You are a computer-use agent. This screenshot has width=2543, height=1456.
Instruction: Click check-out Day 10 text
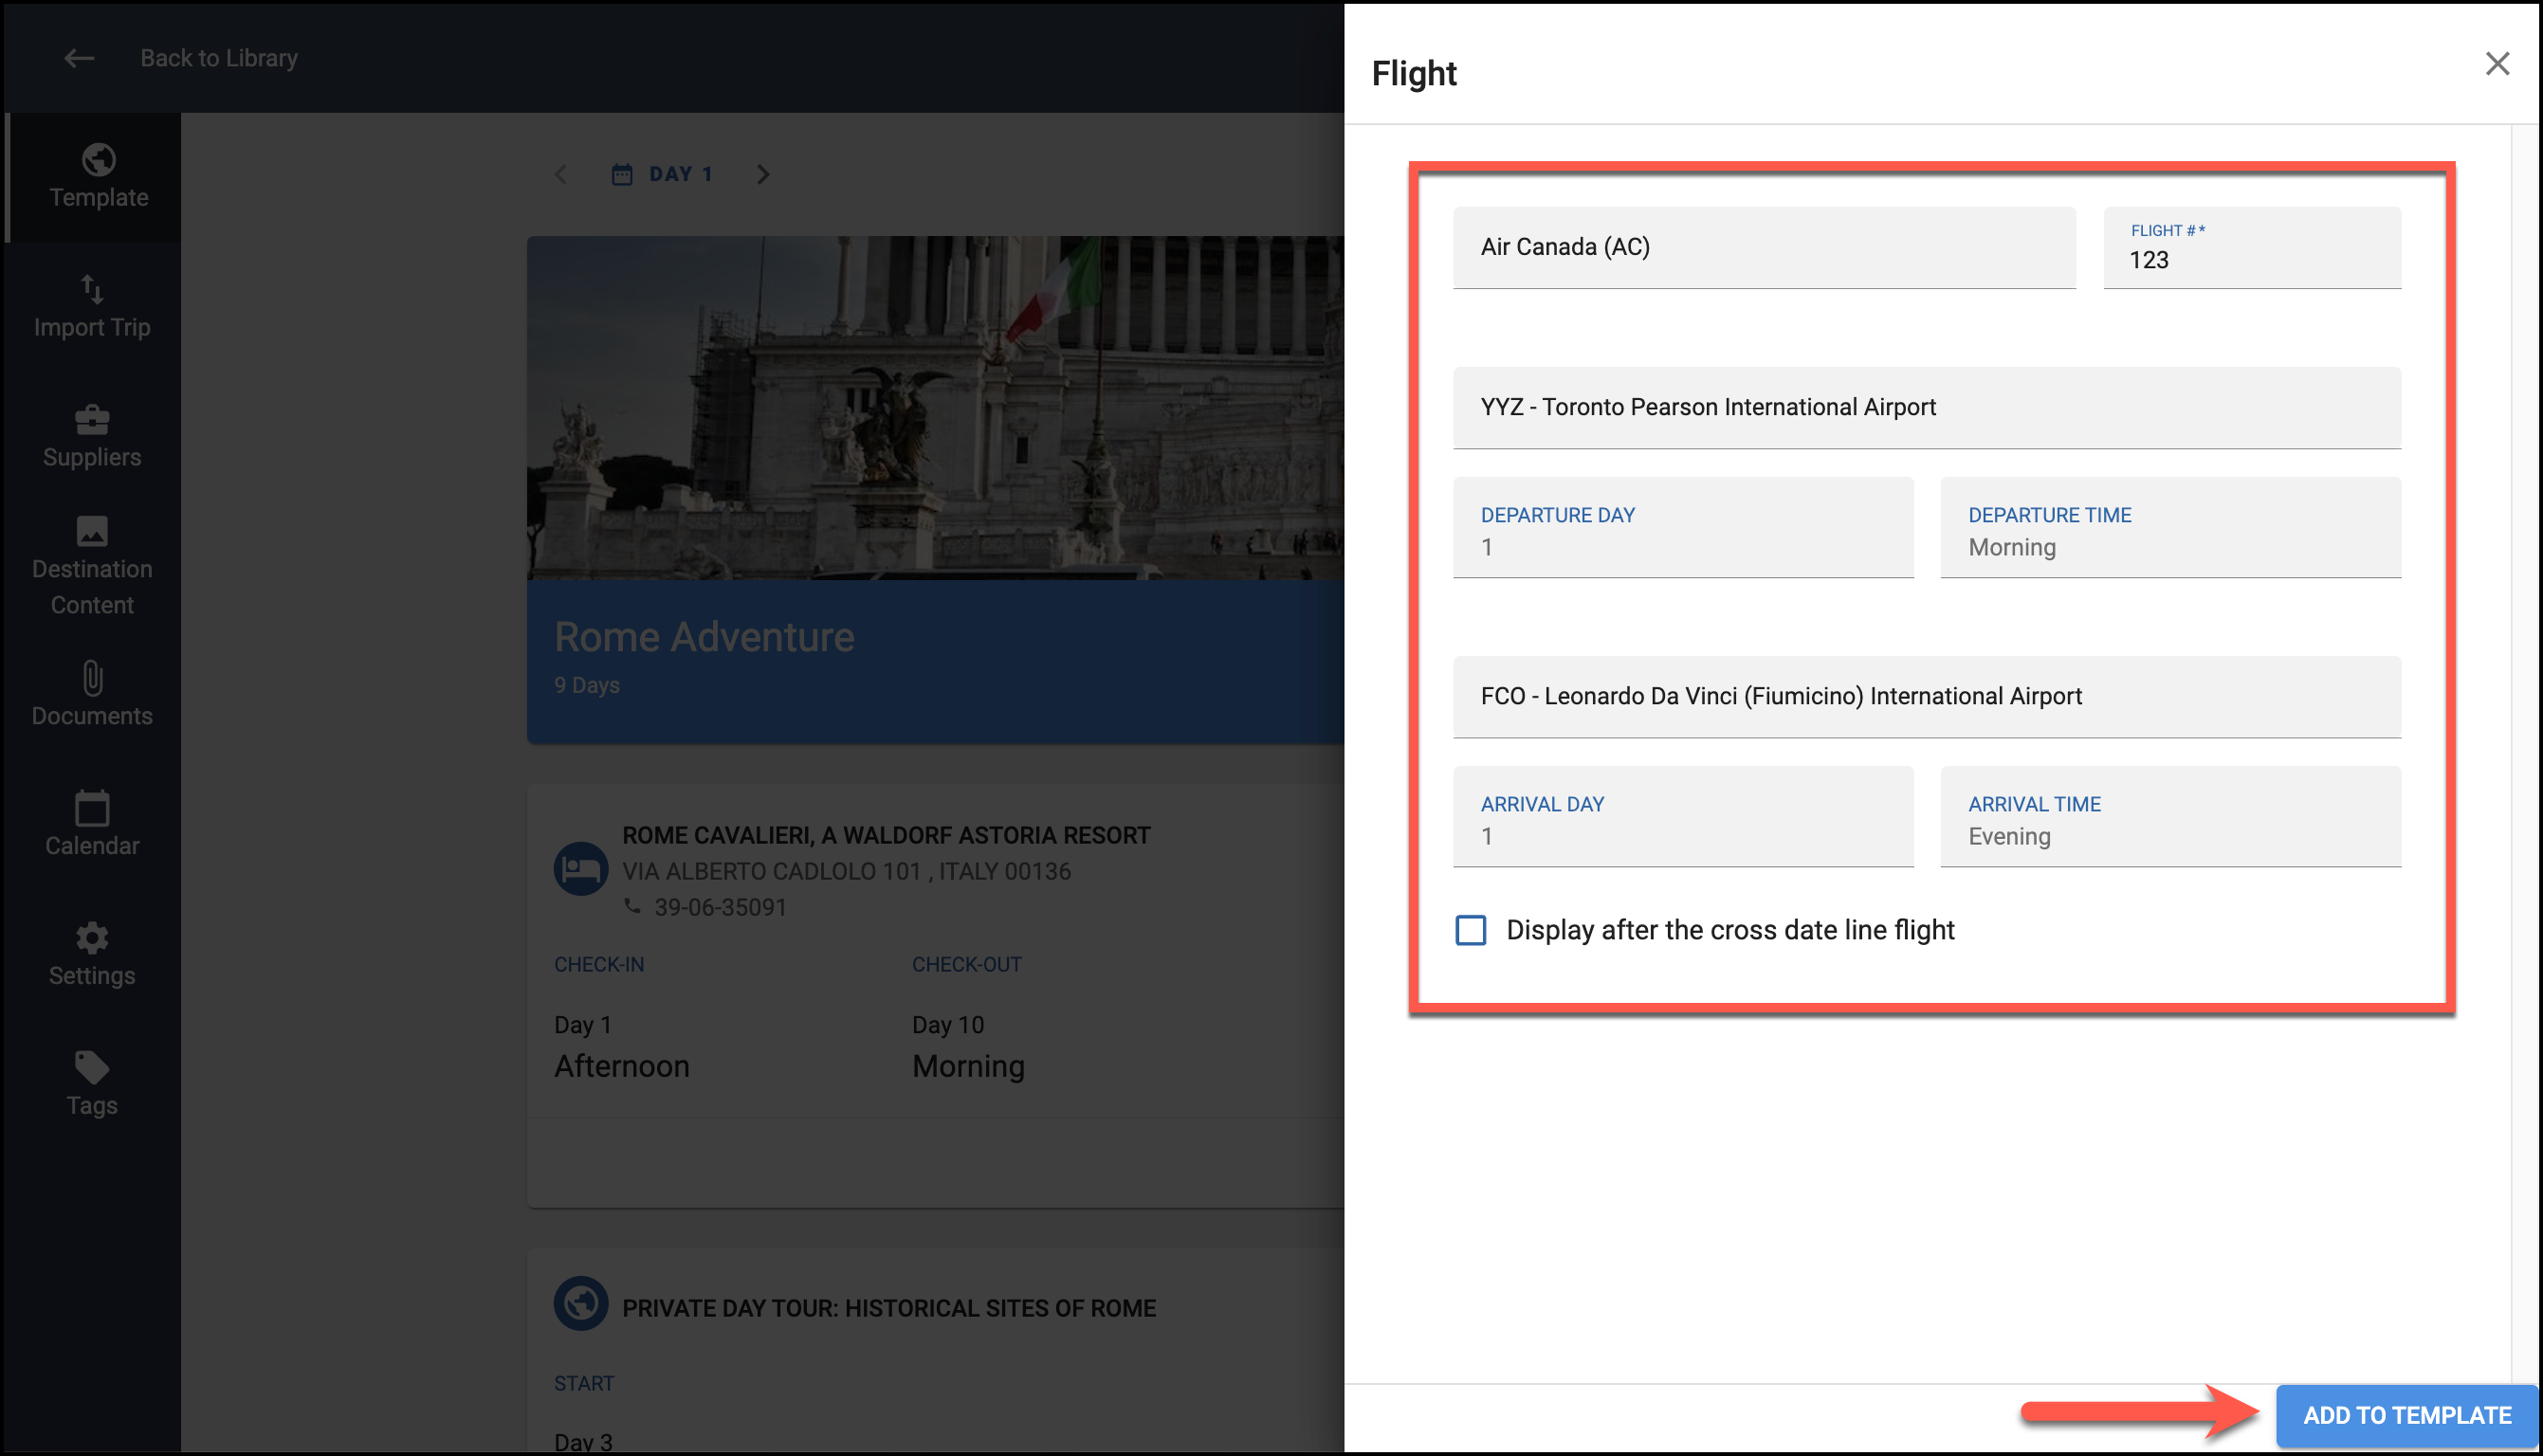(x=948, y=1025)
